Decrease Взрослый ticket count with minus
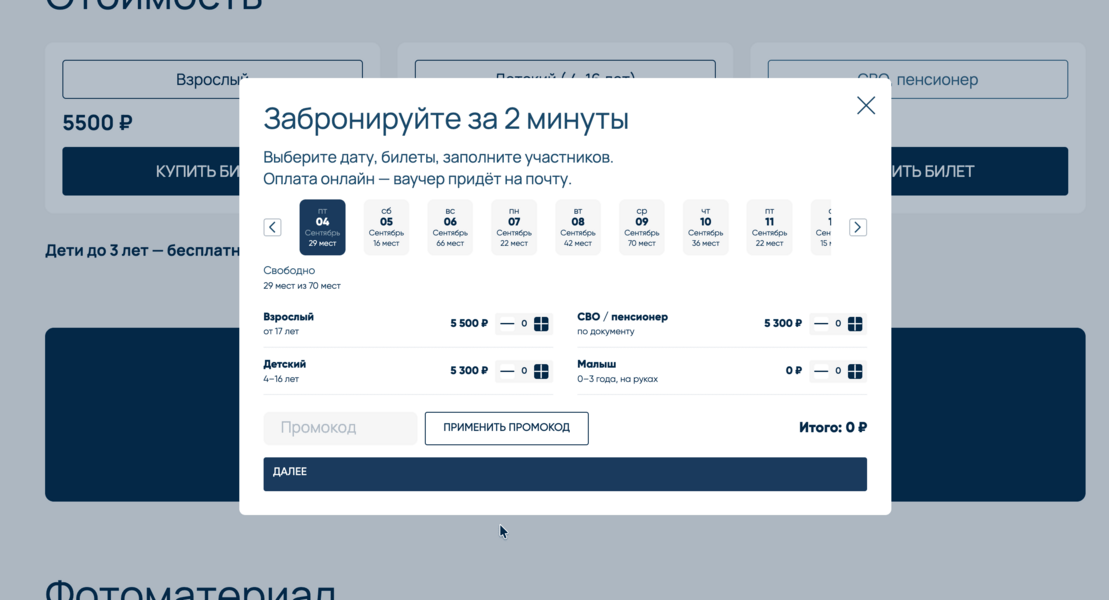 507,323
